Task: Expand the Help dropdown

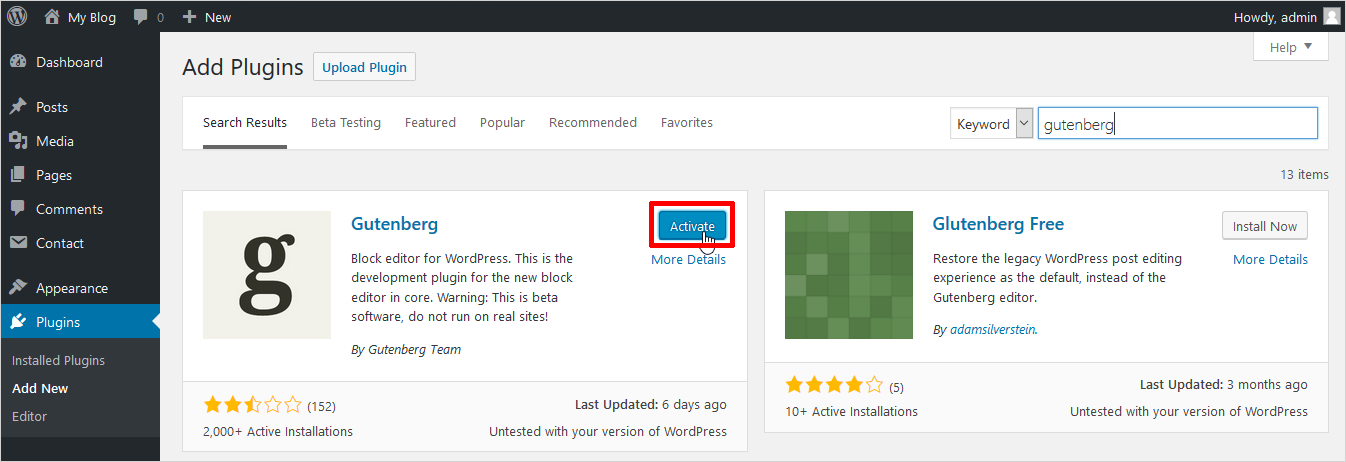Action: pos(1290,47)
